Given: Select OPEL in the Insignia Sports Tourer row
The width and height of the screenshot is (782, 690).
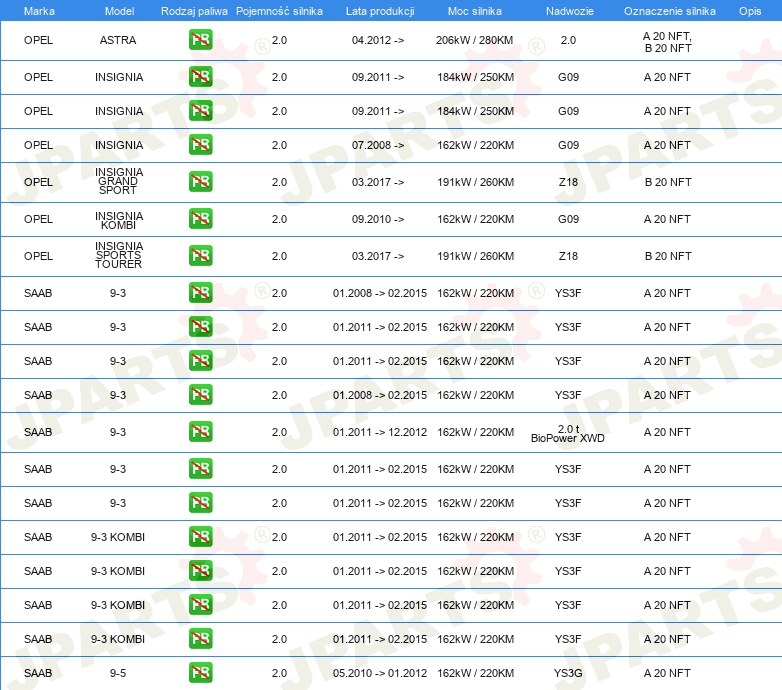Looking at the screenshot, I should point(38,256).
